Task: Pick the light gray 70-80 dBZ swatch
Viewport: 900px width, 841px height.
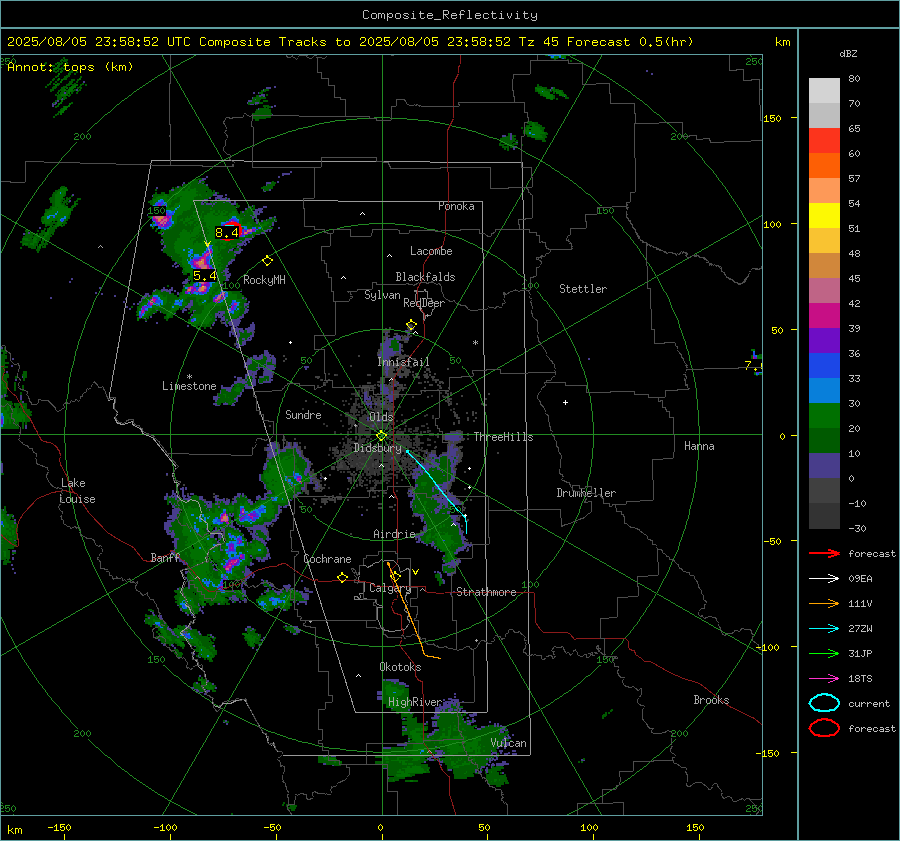Action: (824, 91)
